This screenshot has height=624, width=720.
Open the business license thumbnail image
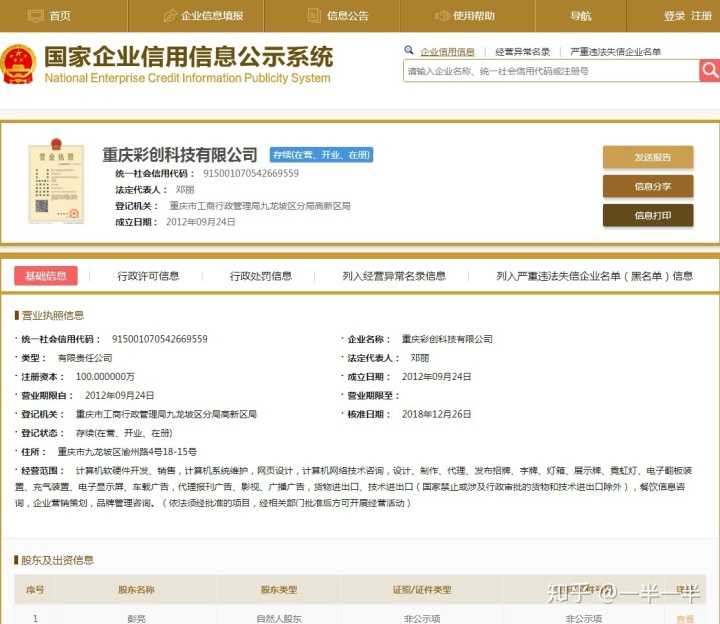coord(56,181)
